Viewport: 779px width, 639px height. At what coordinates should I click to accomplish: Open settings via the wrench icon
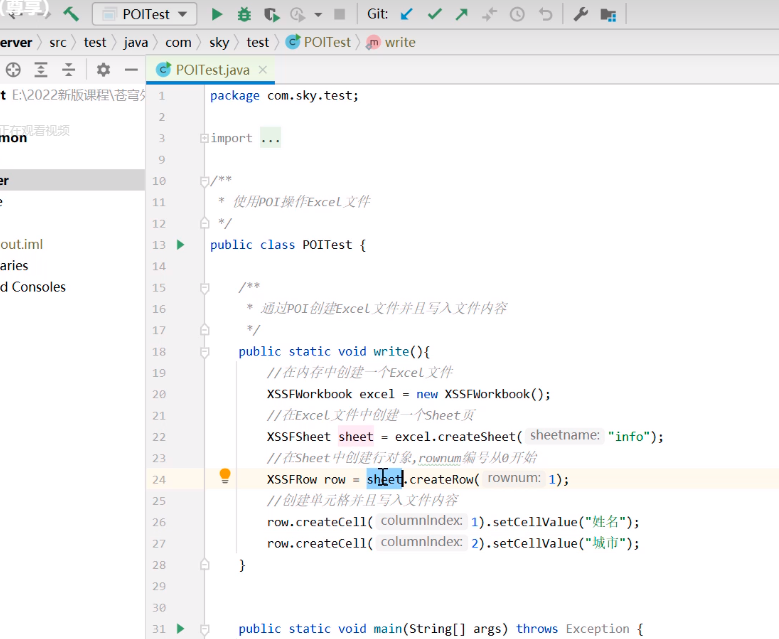580,14
